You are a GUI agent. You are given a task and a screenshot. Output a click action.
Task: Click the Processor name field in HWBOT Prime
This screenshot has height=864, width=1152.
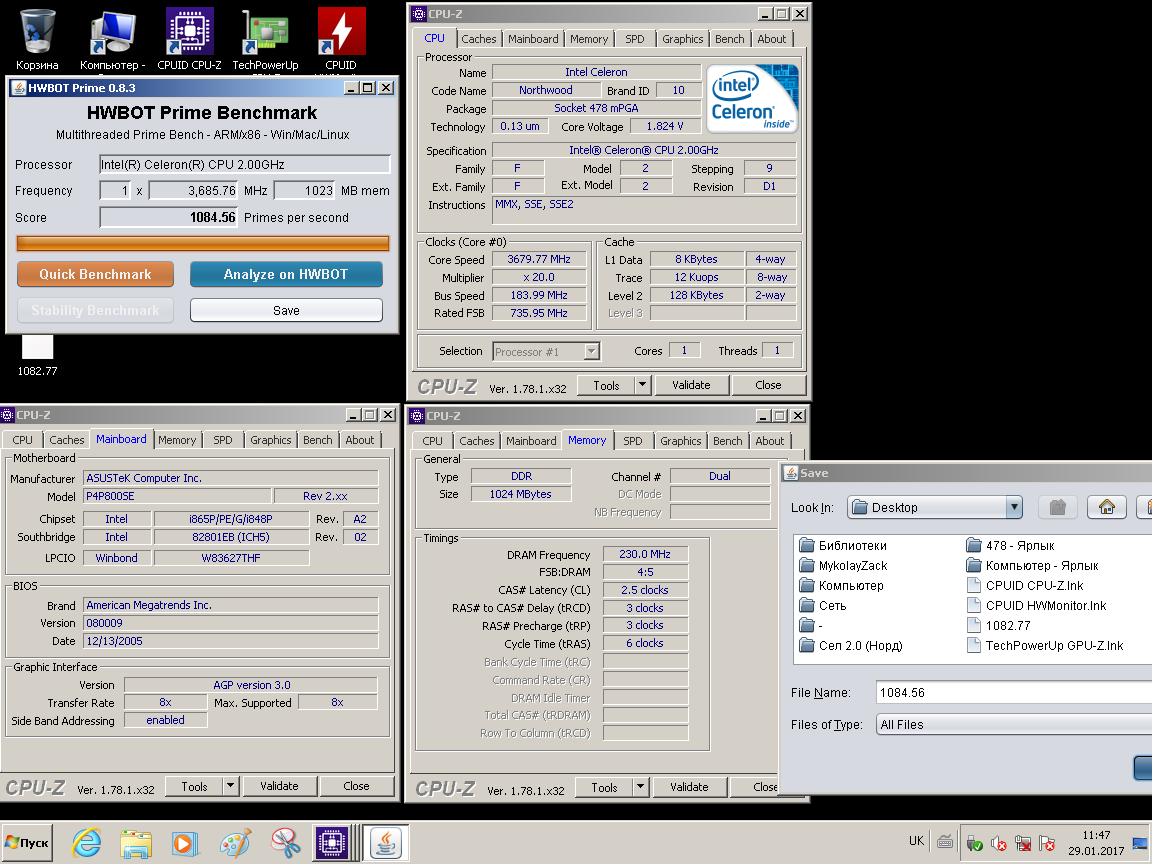click(245, 165)
